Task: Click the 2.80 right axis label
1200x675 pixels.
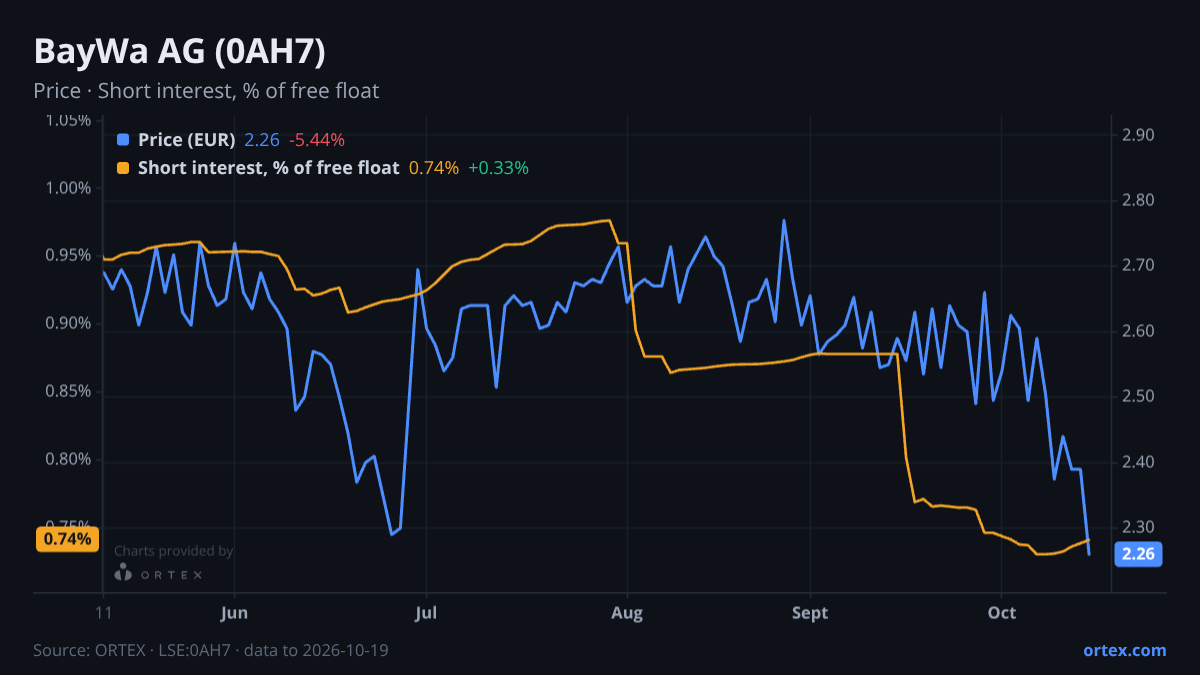Action: click(x=1139, y=201)
